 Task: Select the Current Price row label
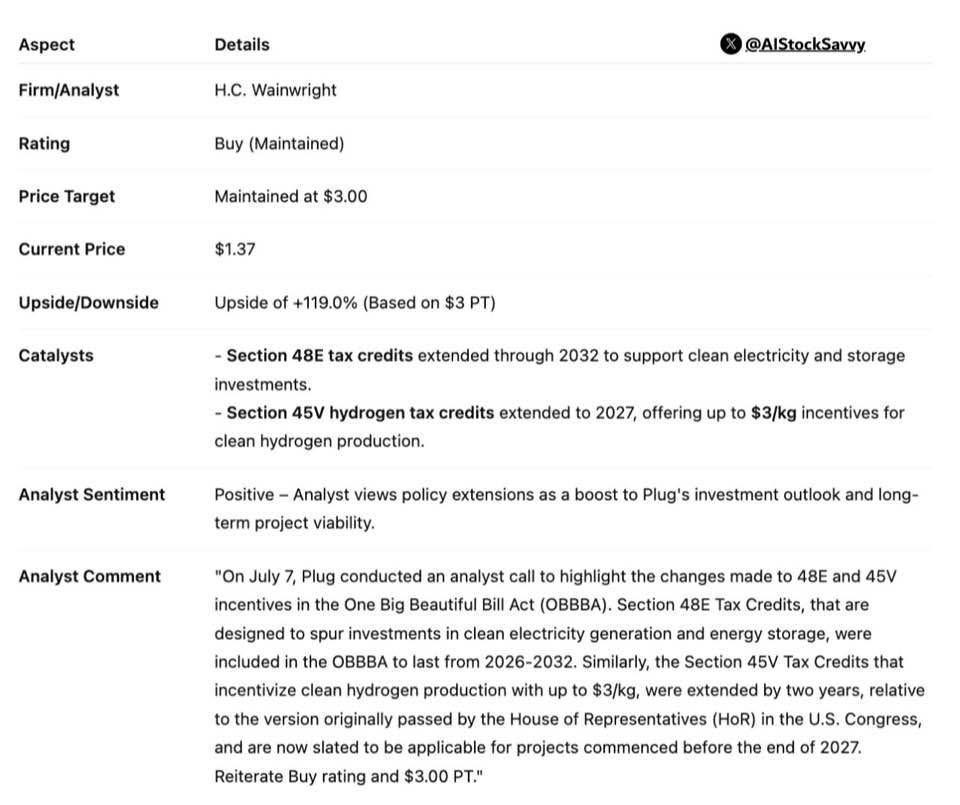click(71, 250)
